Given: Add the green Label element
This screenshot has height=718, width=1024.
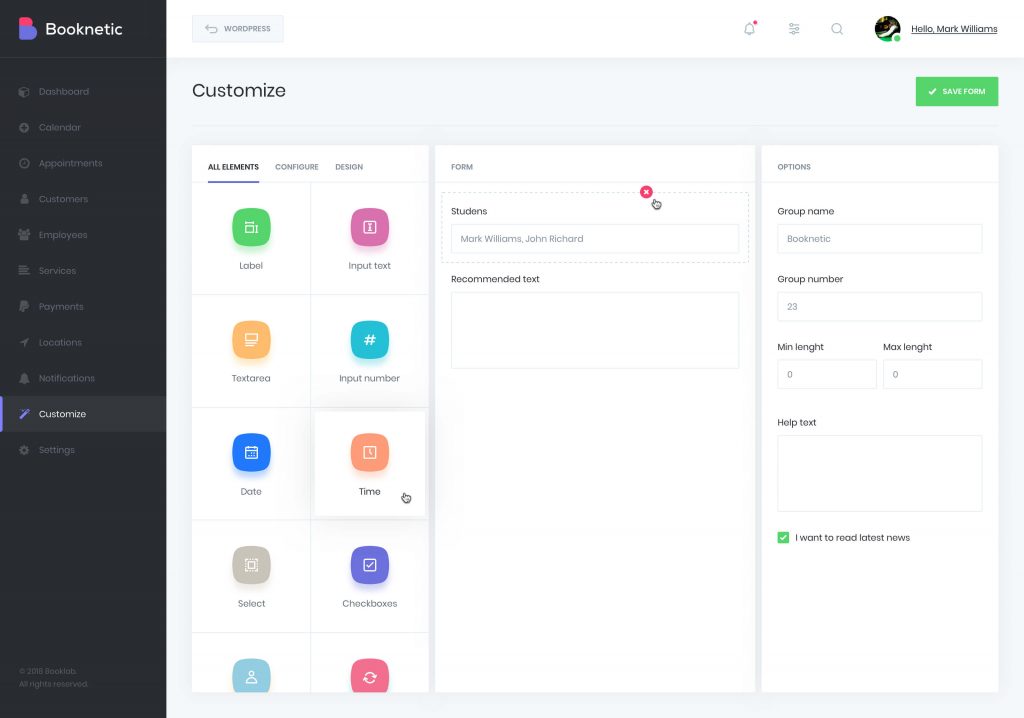Looking at the screenshot, I should click(x=251, y=238).
